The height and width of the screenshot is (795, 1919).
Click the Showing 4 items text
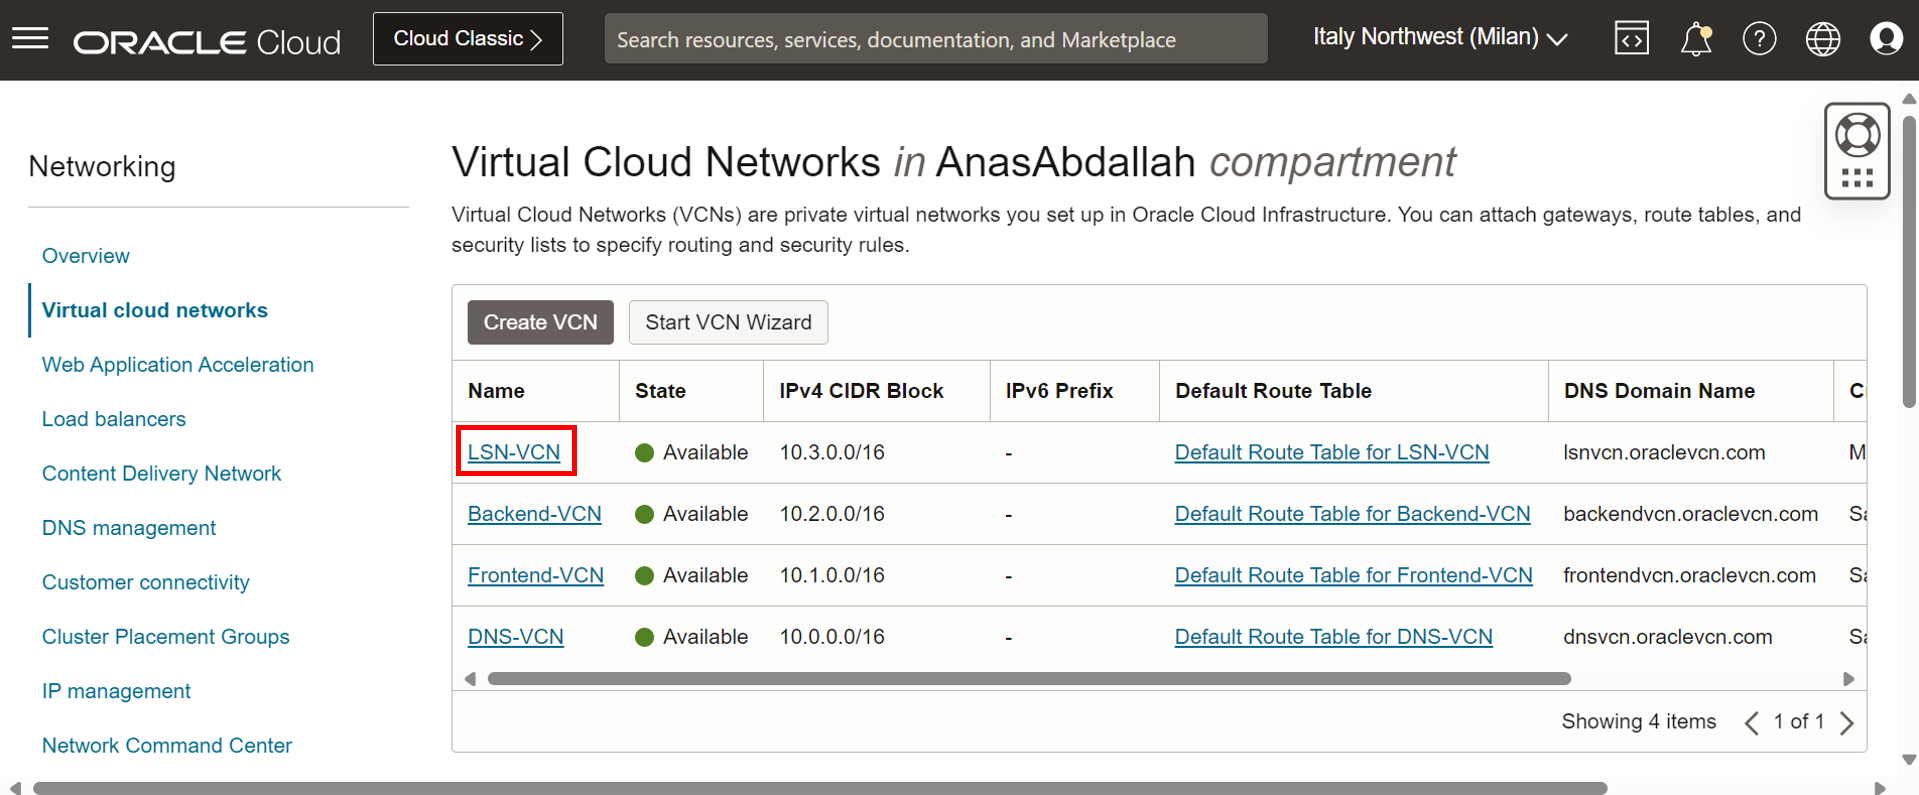pos(1639,722)
